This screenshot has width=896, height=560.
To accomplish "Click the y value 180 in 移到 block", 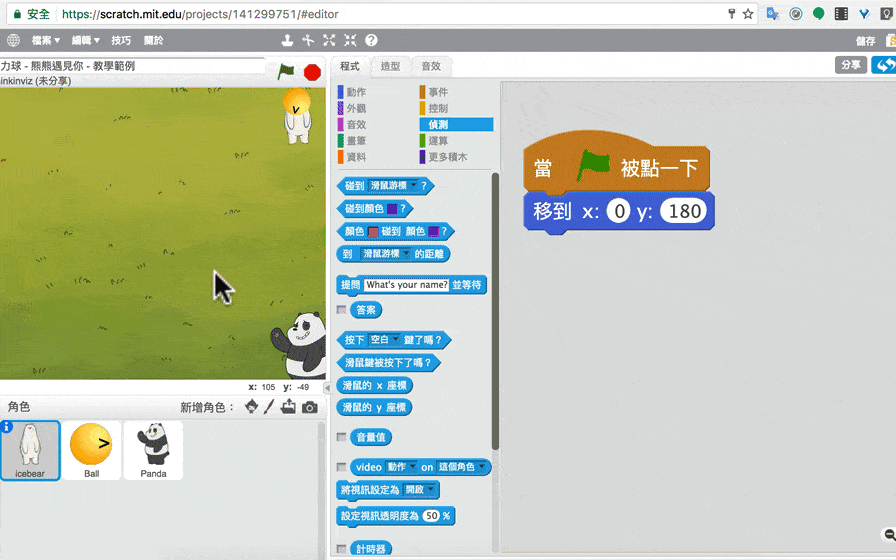I will click(684, 211).
